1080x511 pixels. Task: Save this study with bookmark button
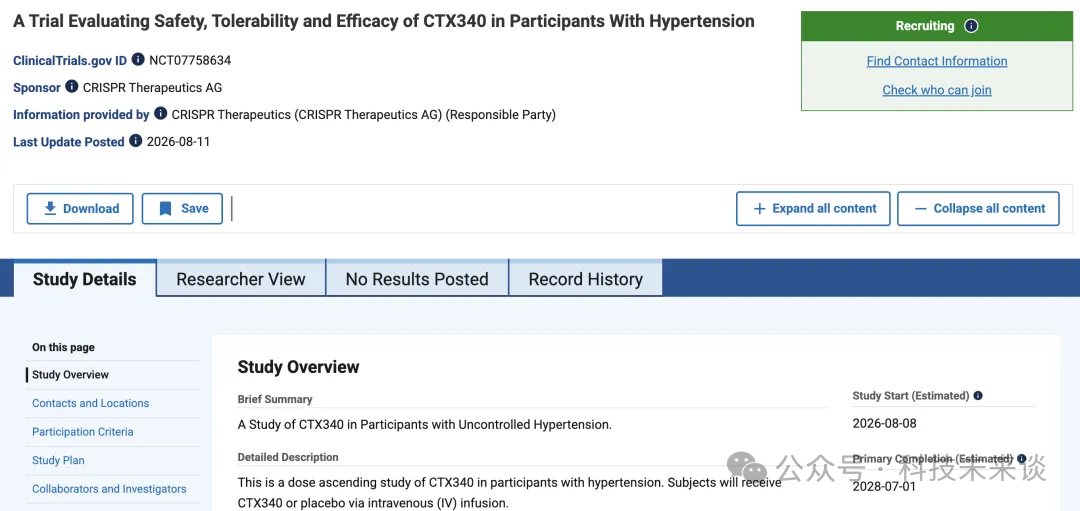click(x=183, y=209)
